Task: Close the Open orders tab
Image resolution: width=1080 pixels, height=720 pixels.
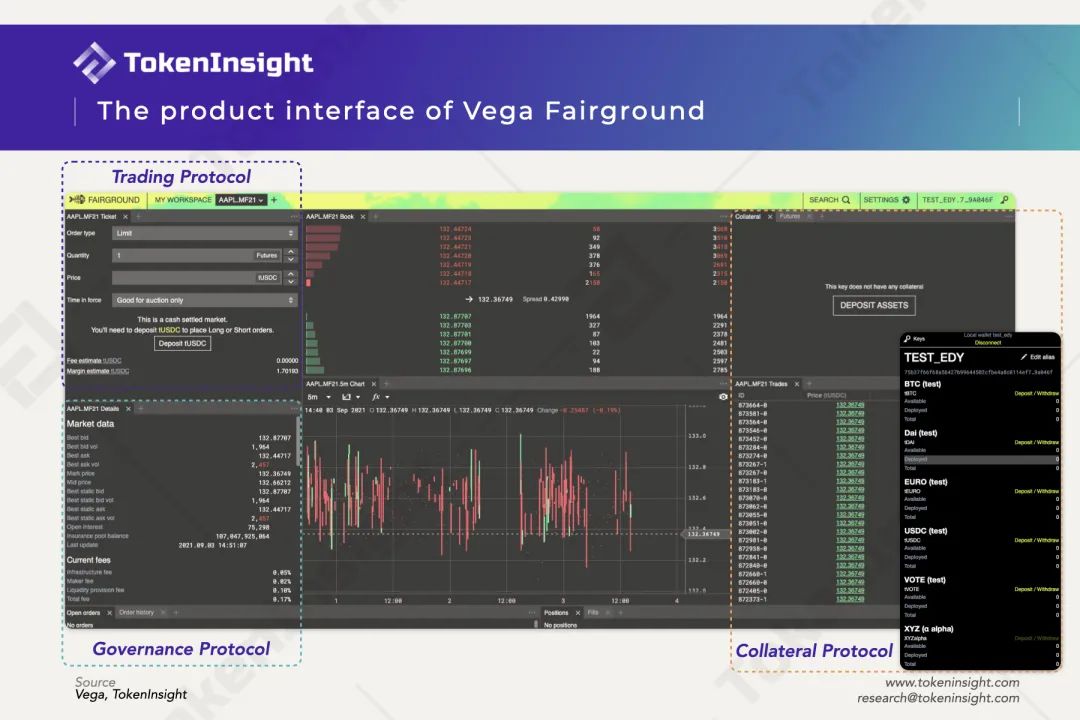Action: pos(110,613)
